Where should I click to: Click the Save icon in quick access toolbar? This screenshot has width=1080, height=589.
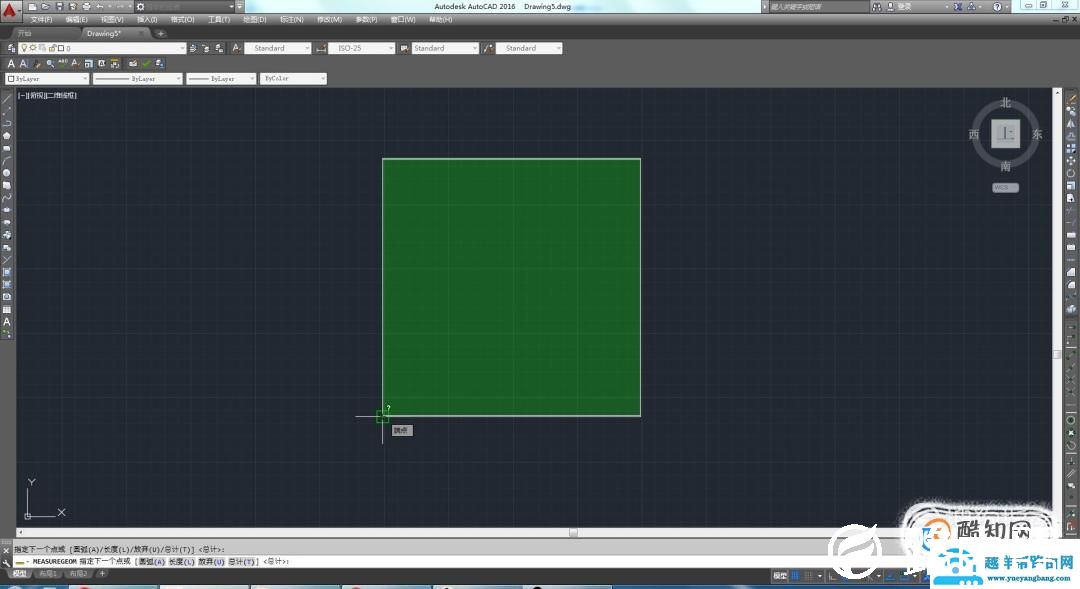click(x=59, y=6)
